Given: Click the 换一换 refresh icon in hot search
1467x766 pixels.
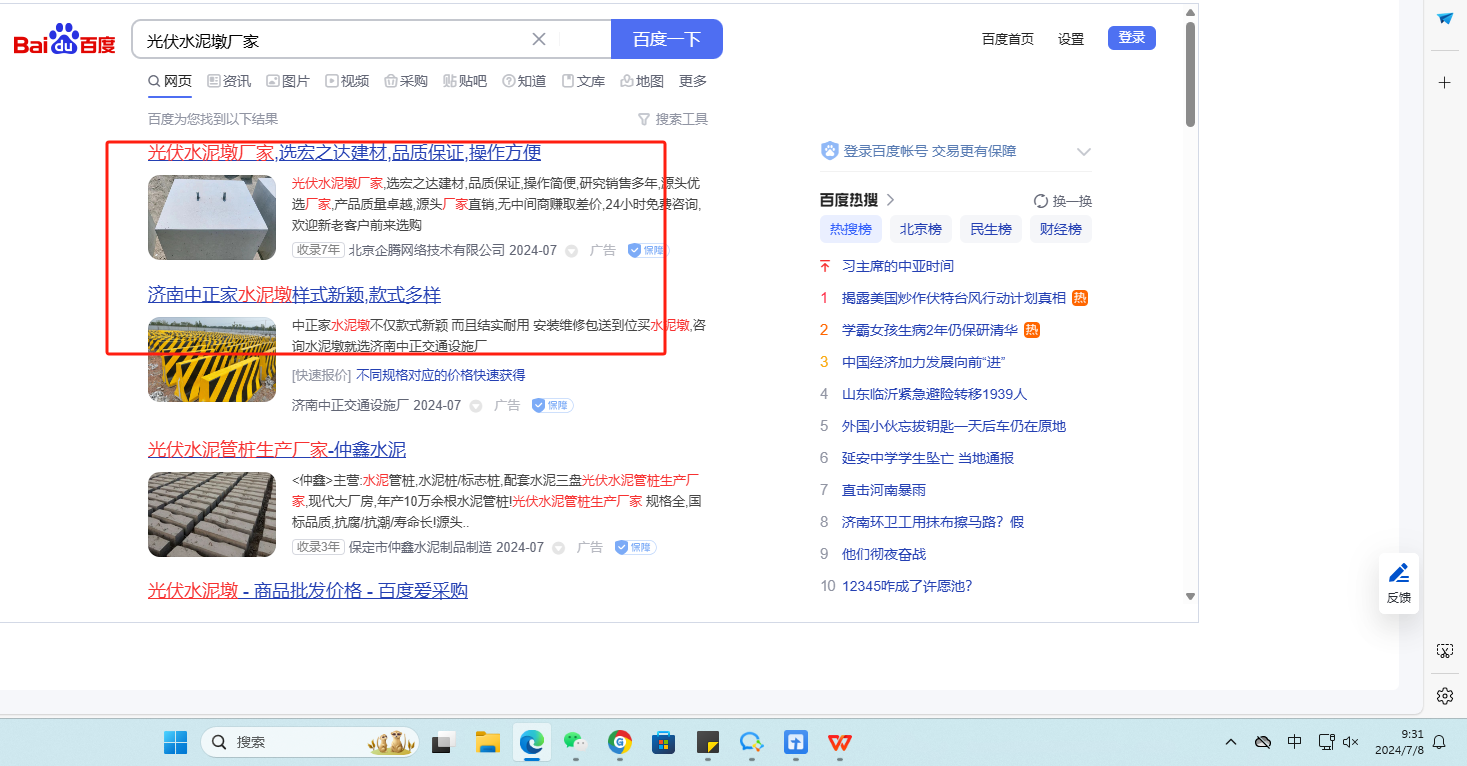Looking at the screenshot, I should coord(1041,201).
